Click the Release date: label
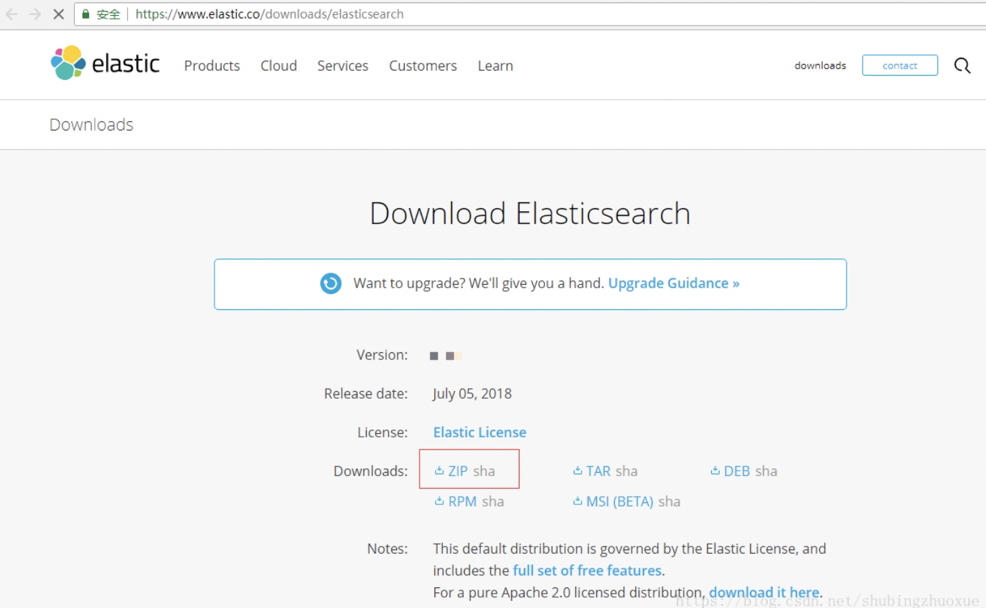Image resolution: width=986 pixels, height=608 pixels. point(365,394)
